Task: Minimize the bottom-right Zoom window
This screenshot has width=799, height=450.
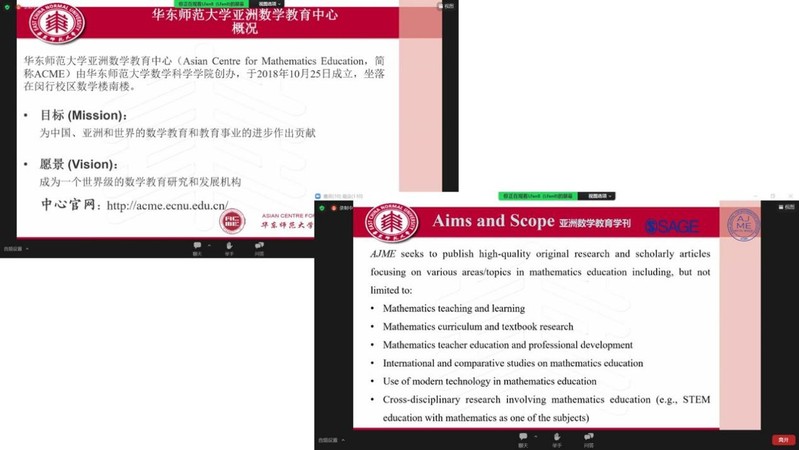Action: tap(755, 196)
